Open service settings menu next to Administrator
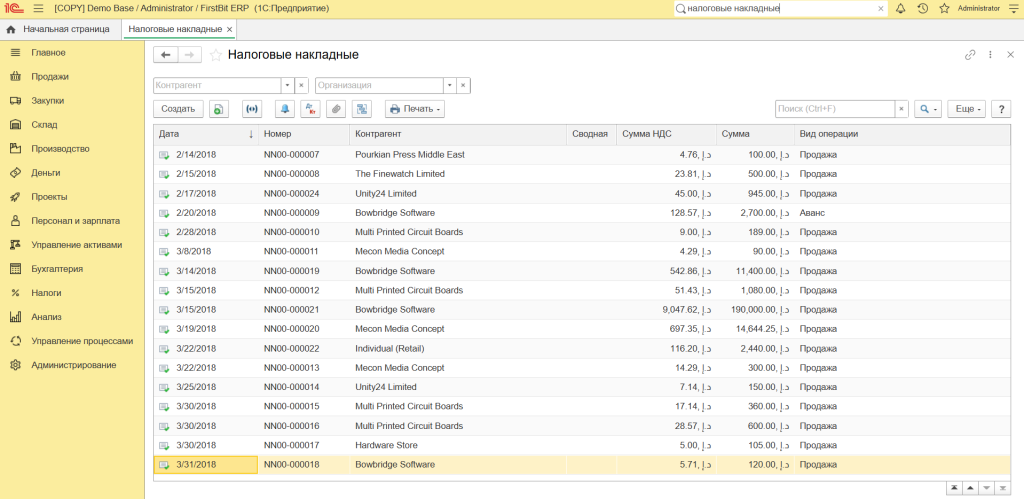Image resolution: width=1024 pixels, height=499 pixels. click(x=1013, y=8)
